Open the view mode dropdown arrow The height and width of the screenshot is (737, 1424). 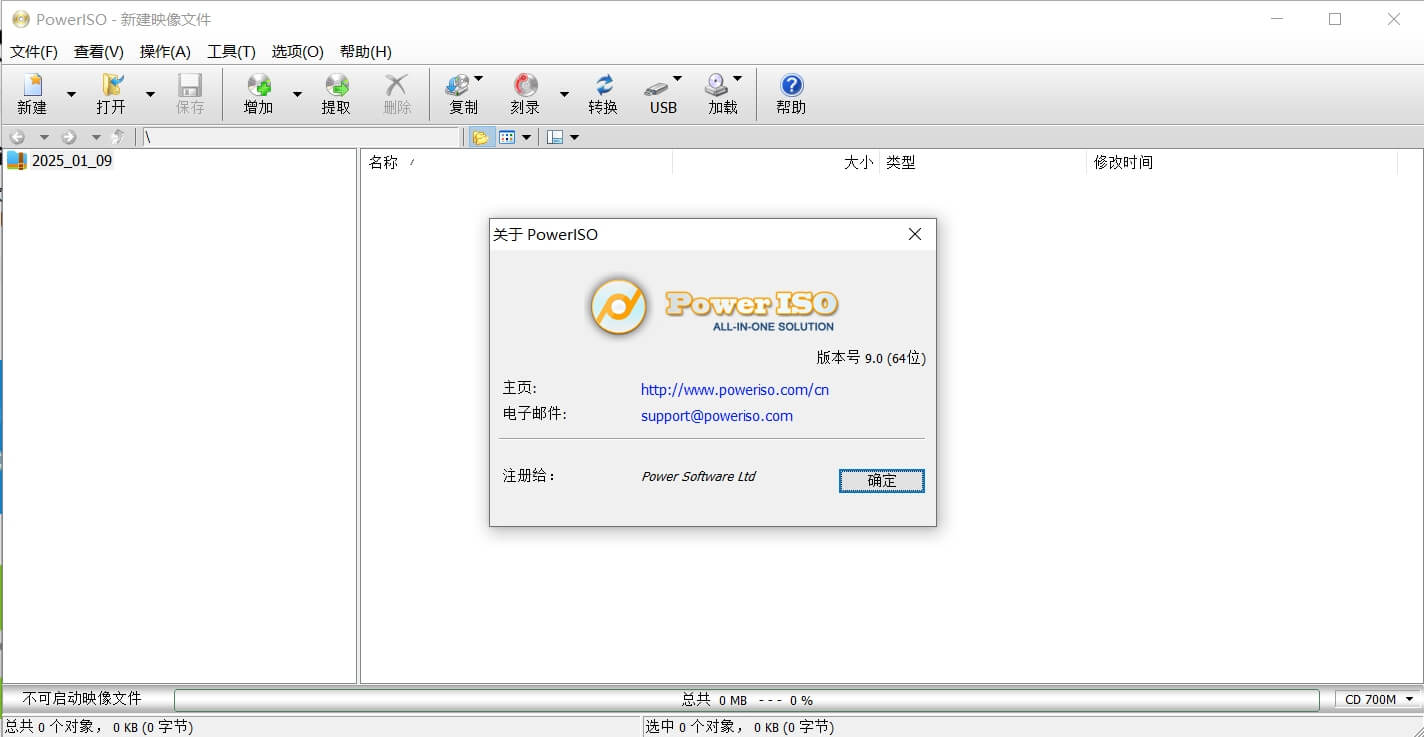pos(527,137)
